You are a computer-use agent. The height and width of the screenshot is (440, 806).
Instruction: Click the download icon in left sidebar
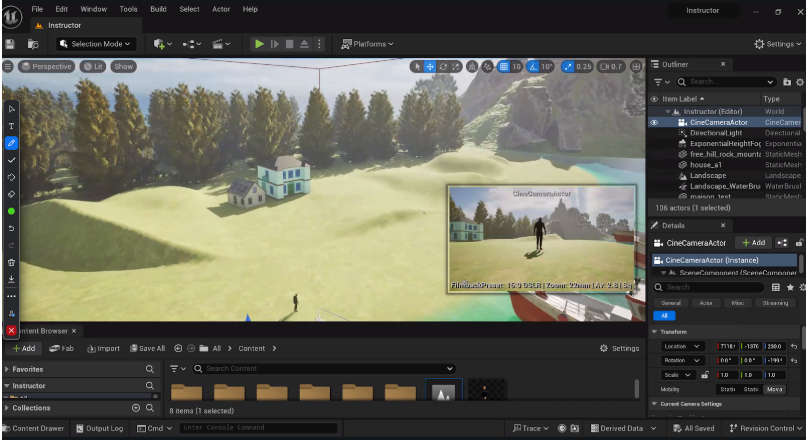click(x=11, y=279)
